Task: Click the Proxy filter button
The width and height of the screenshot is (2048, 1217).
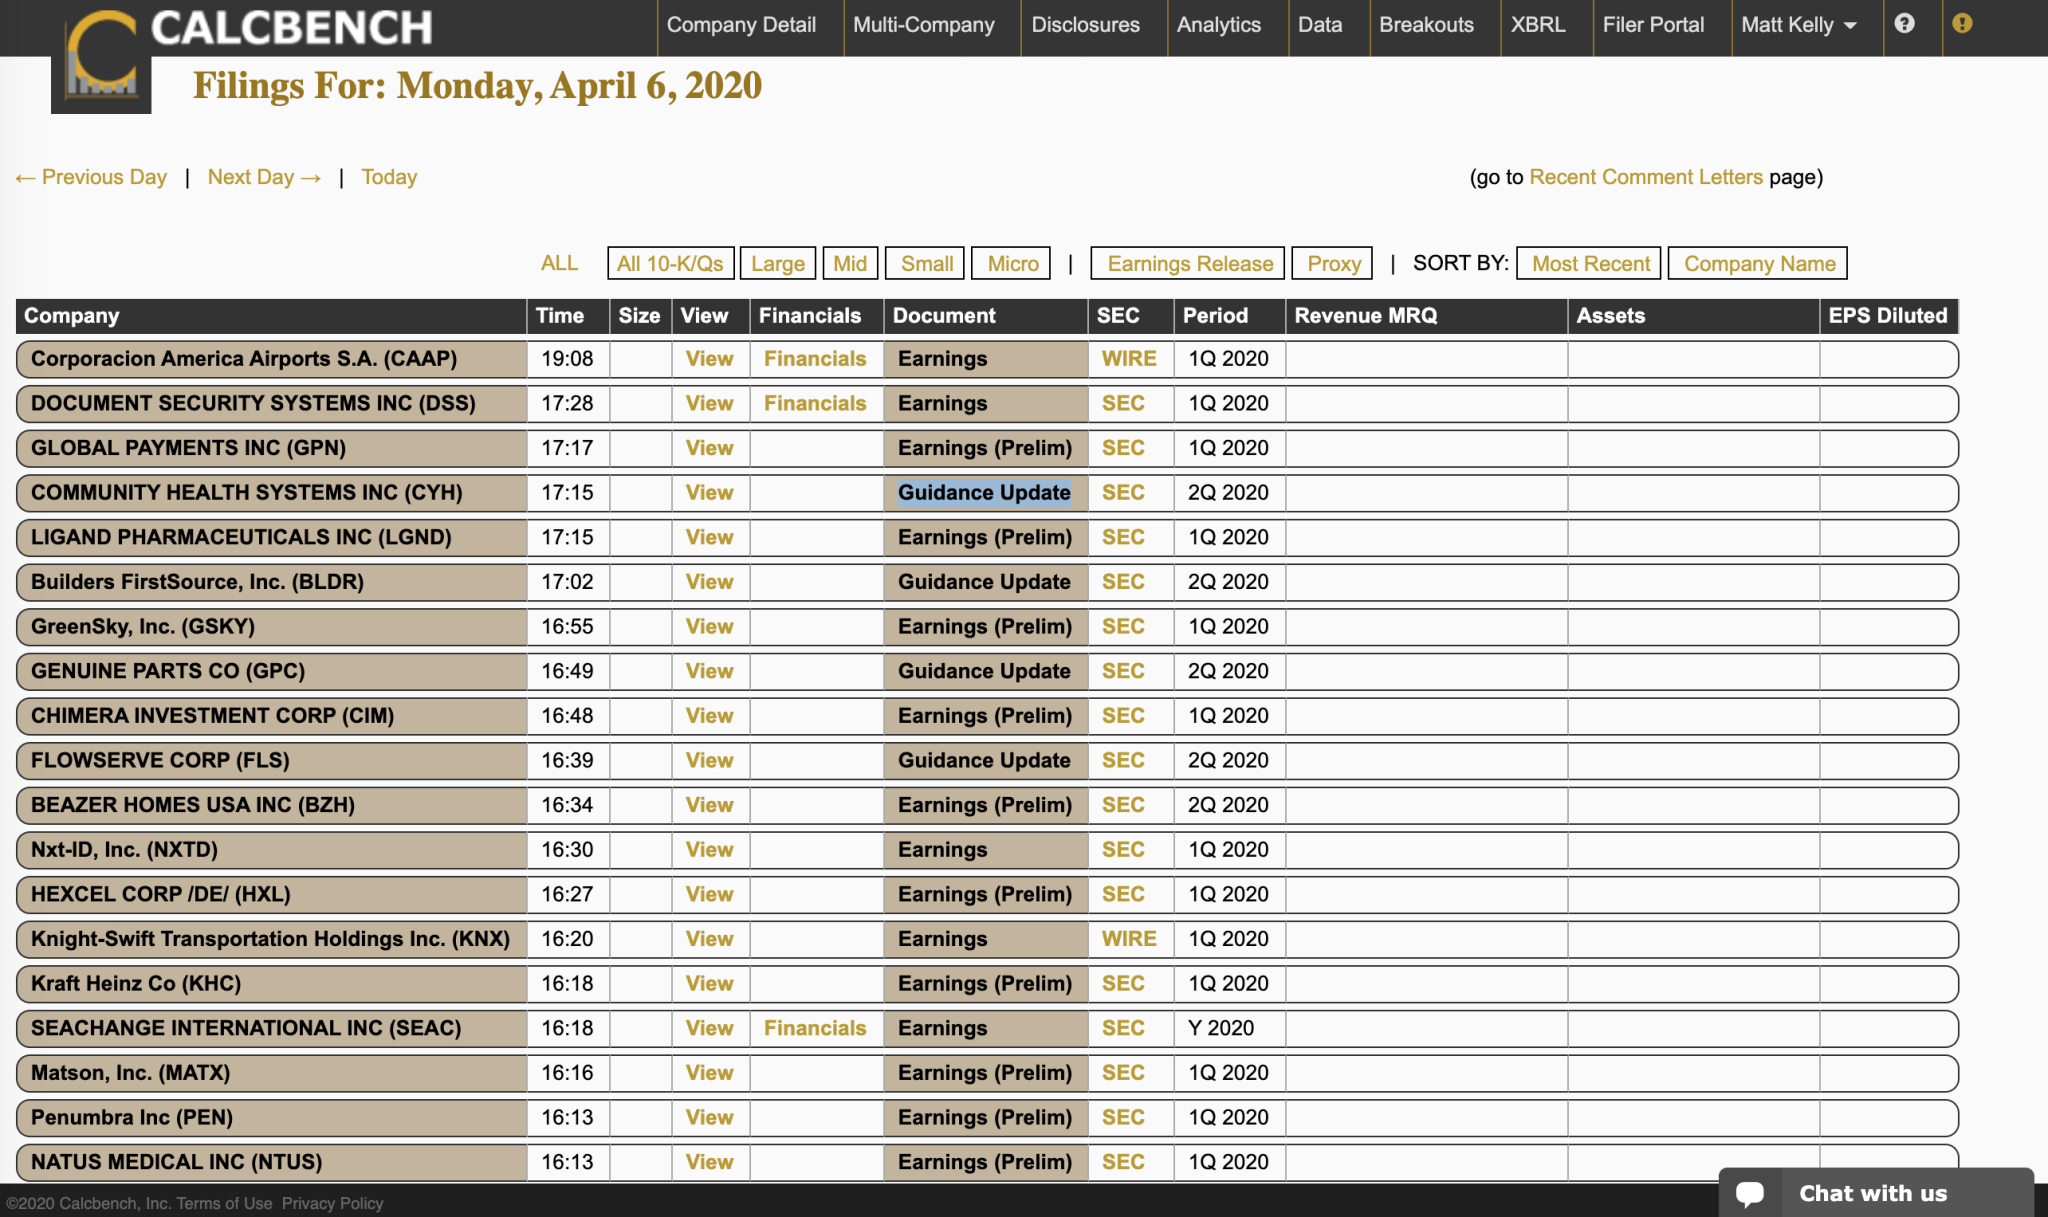Action: 1333,264
